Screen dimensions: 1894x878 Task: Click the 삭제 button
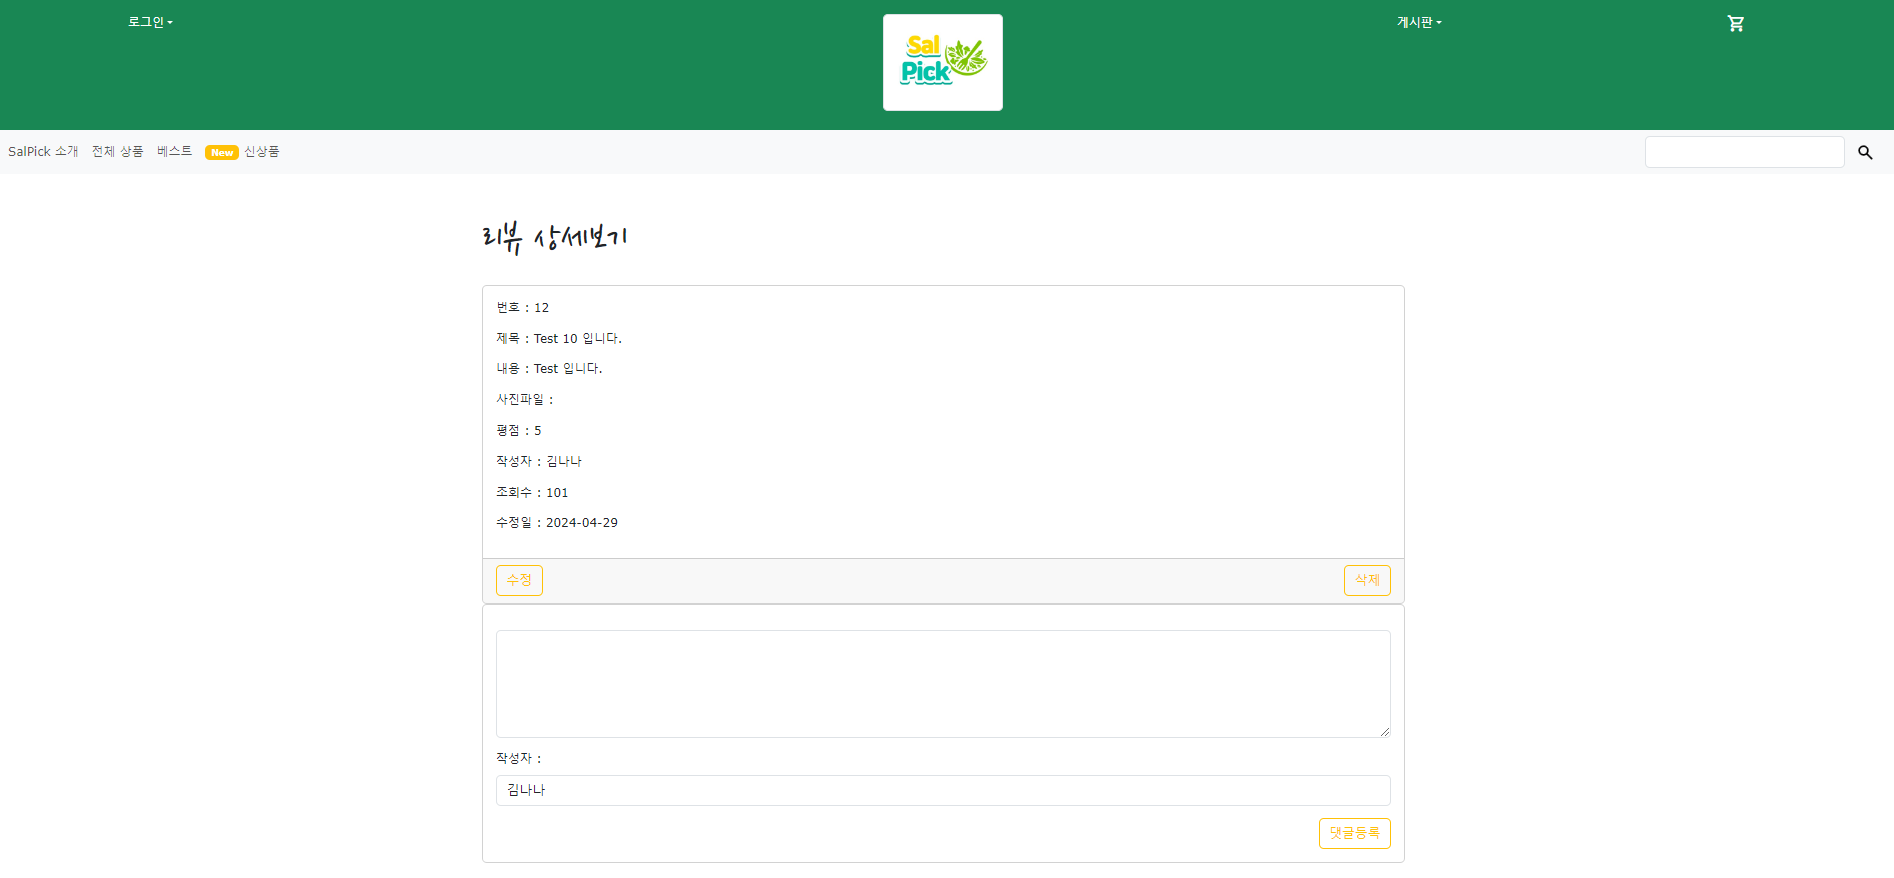coord(1367,580)
